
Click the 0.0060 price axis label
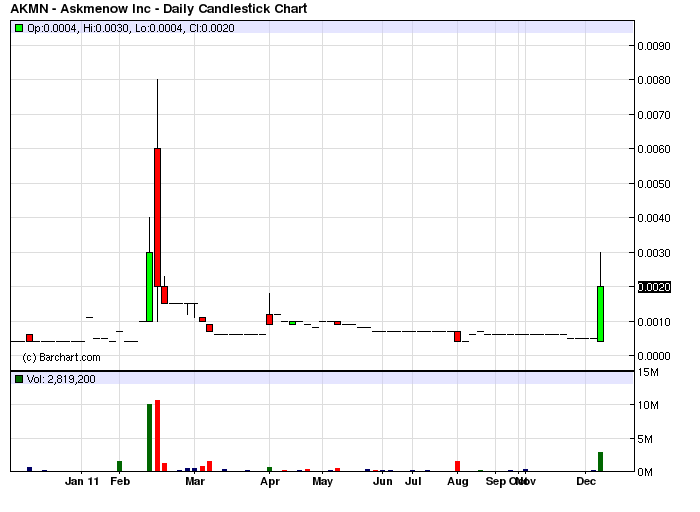pyautogui.click(x=654, y=149)
